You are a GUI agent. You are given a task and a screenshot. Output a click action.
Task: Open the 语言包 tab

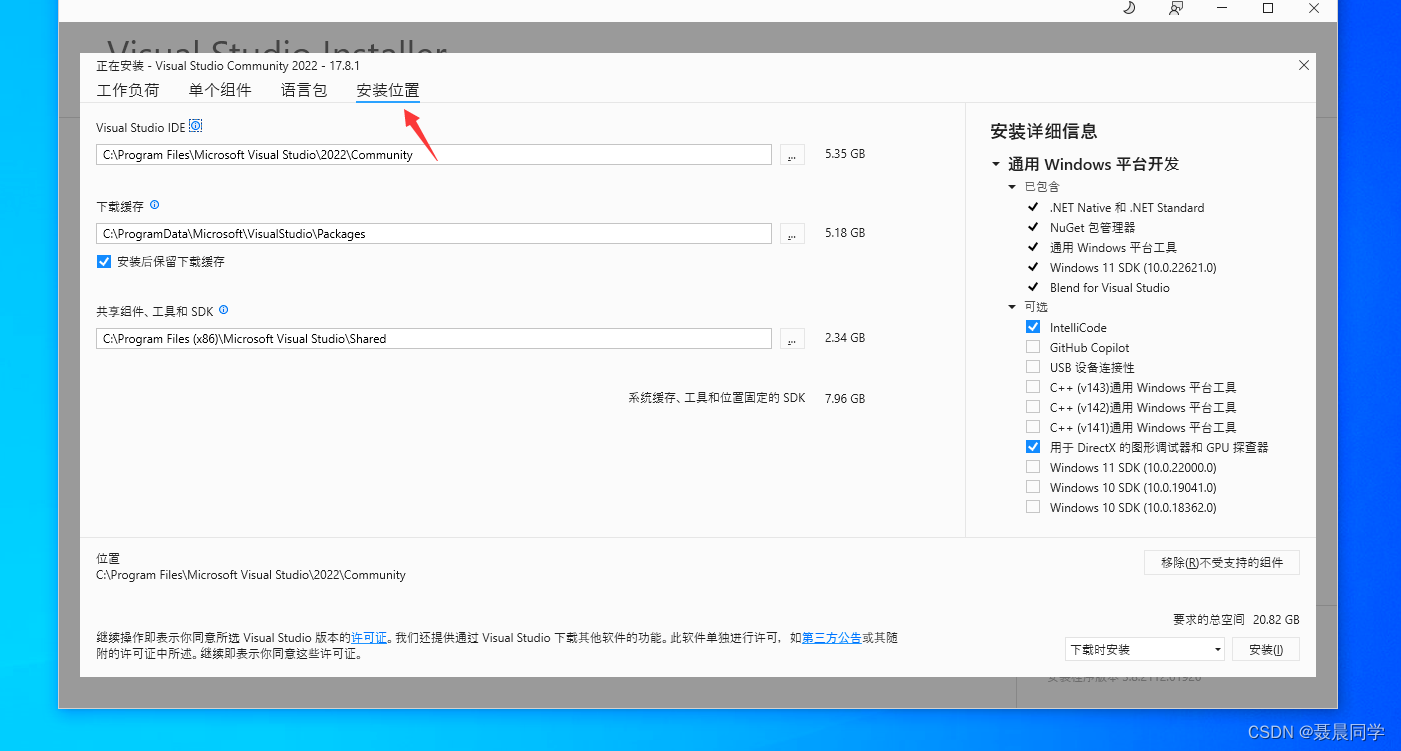click(x=304, y=89)
